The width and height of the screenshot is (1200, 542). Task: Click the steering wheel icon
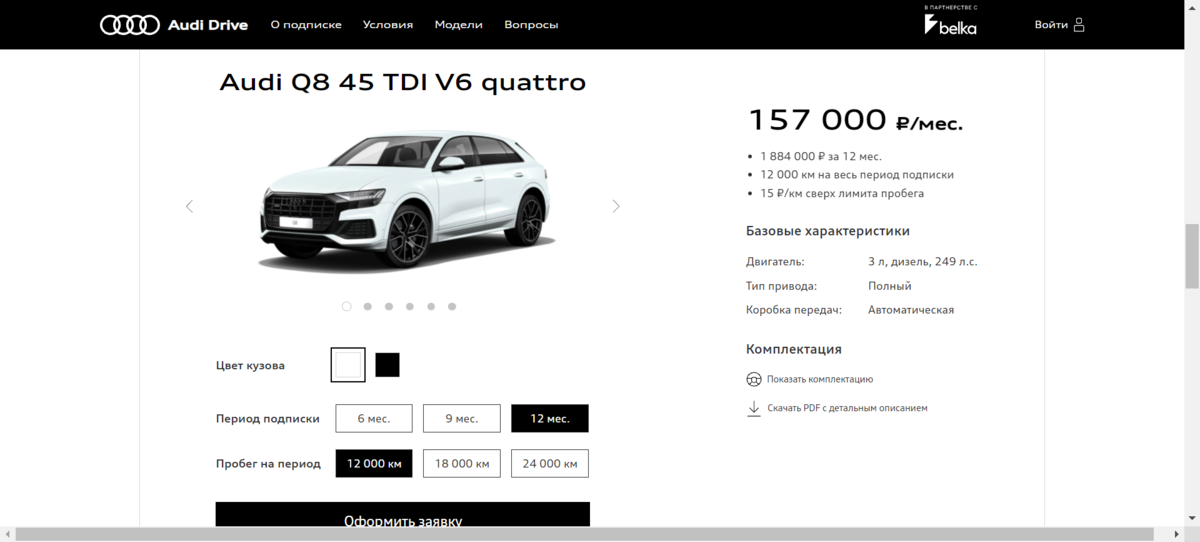(754, 379)
